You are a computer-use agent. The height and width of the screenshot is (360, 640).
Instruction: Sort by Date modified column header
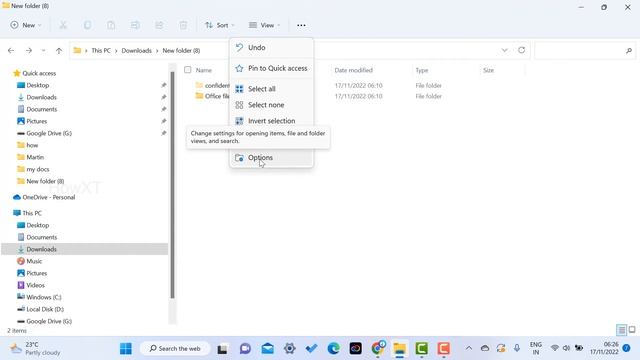click(x=353, y=70)
